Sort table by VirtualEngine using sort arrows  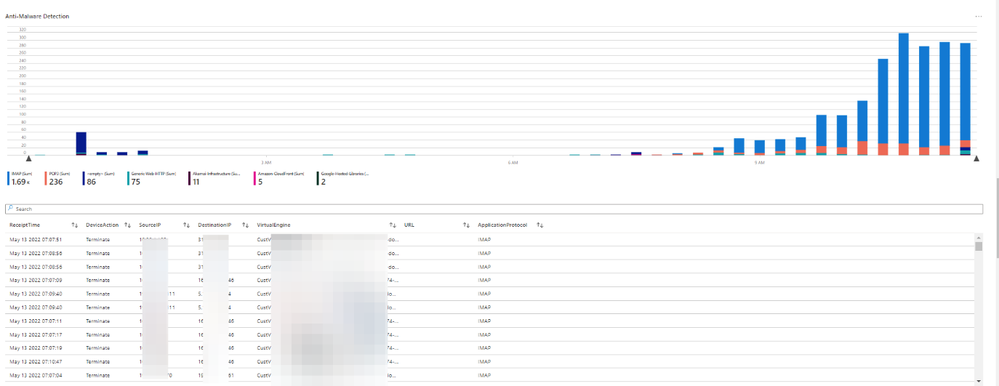pos(392,225)
